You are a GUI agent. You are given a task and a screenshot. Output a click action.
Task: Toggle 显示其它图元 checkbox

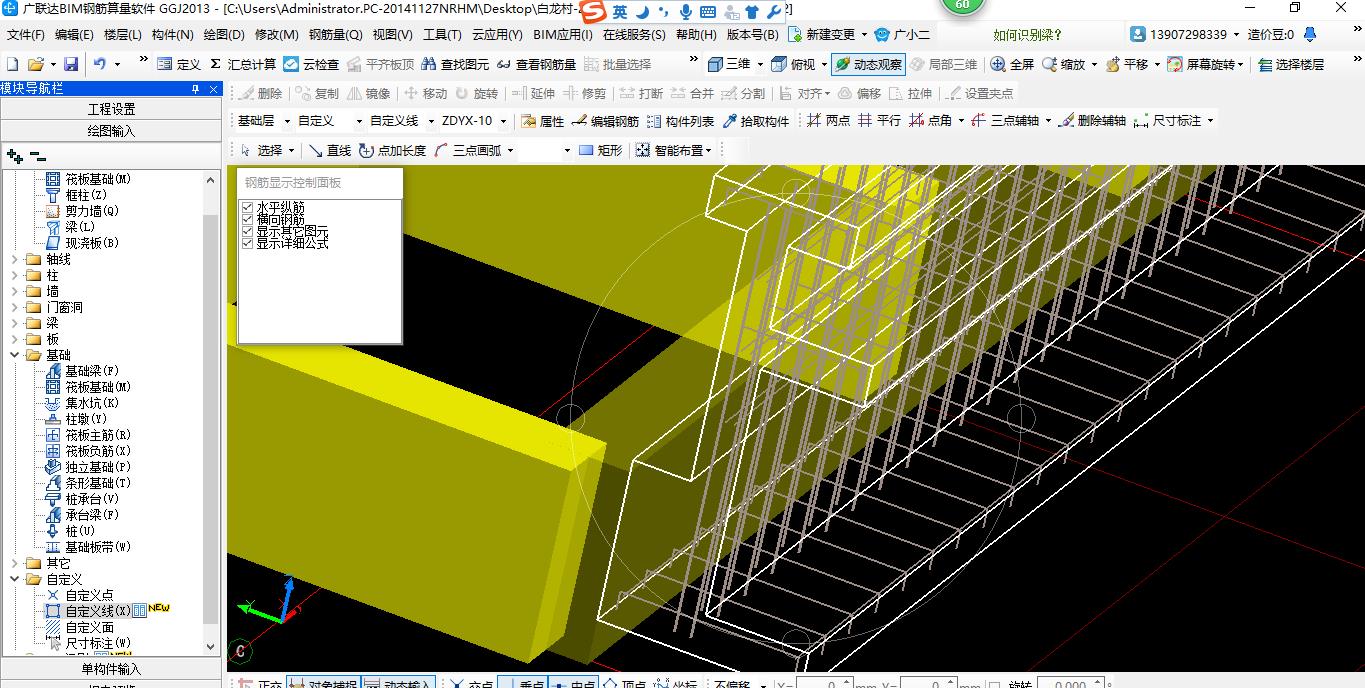pos(247,231)
